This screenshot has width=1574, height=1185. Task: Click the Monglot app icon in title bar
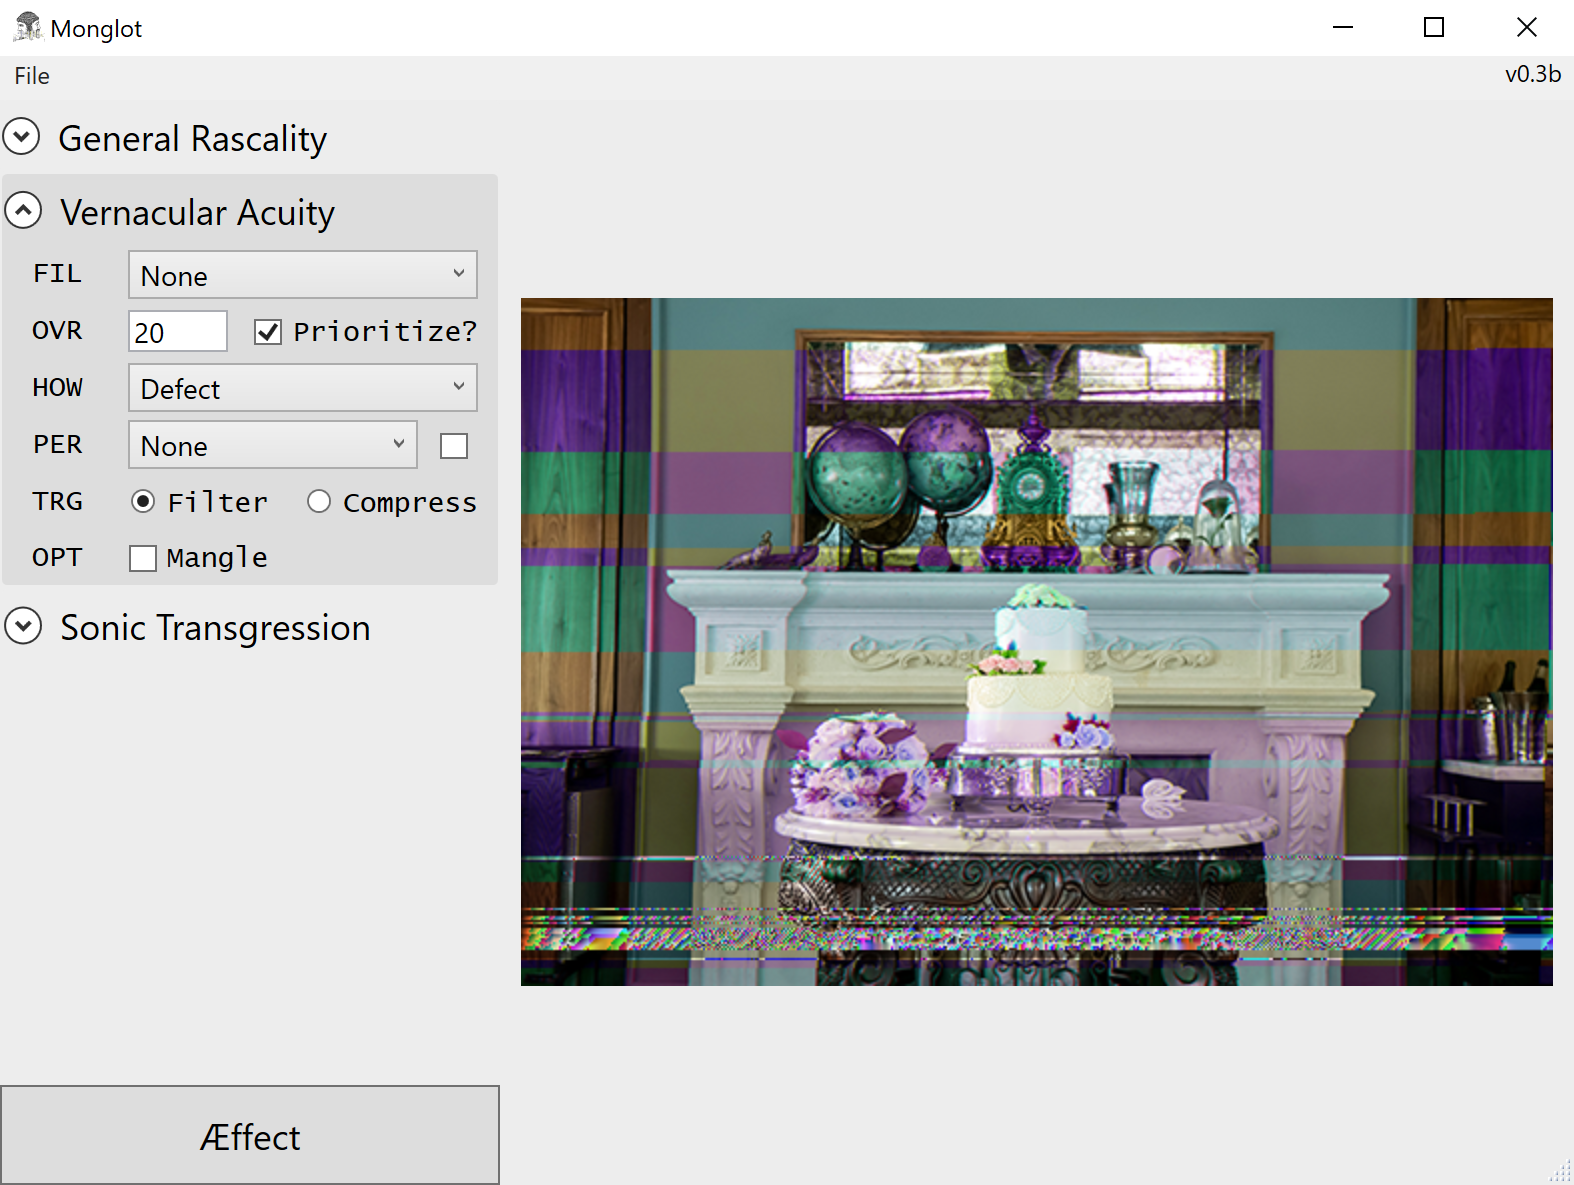click(x=28, y=27)
